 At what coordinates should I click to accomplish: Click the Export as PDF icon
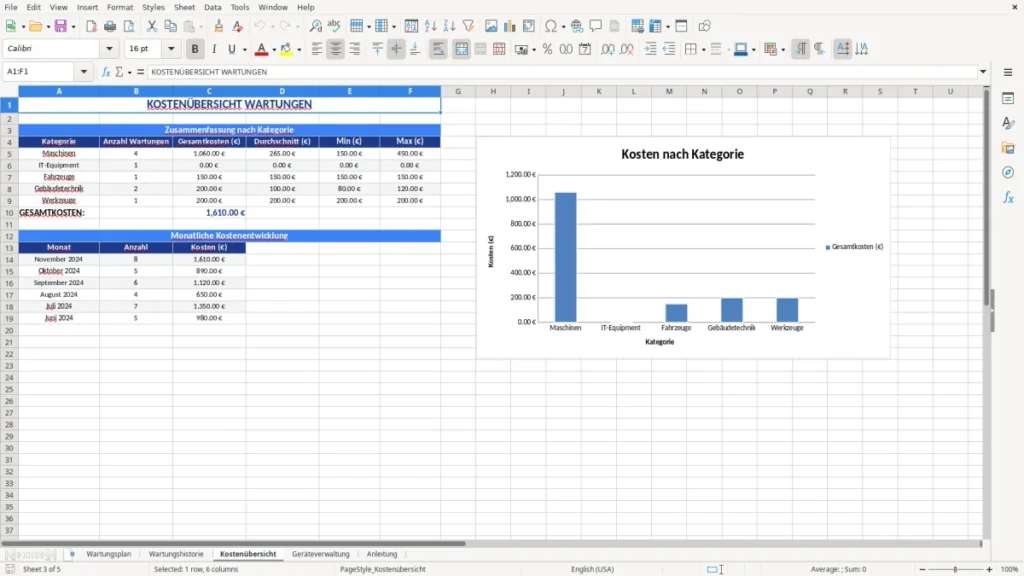click(x=91, y=26)
